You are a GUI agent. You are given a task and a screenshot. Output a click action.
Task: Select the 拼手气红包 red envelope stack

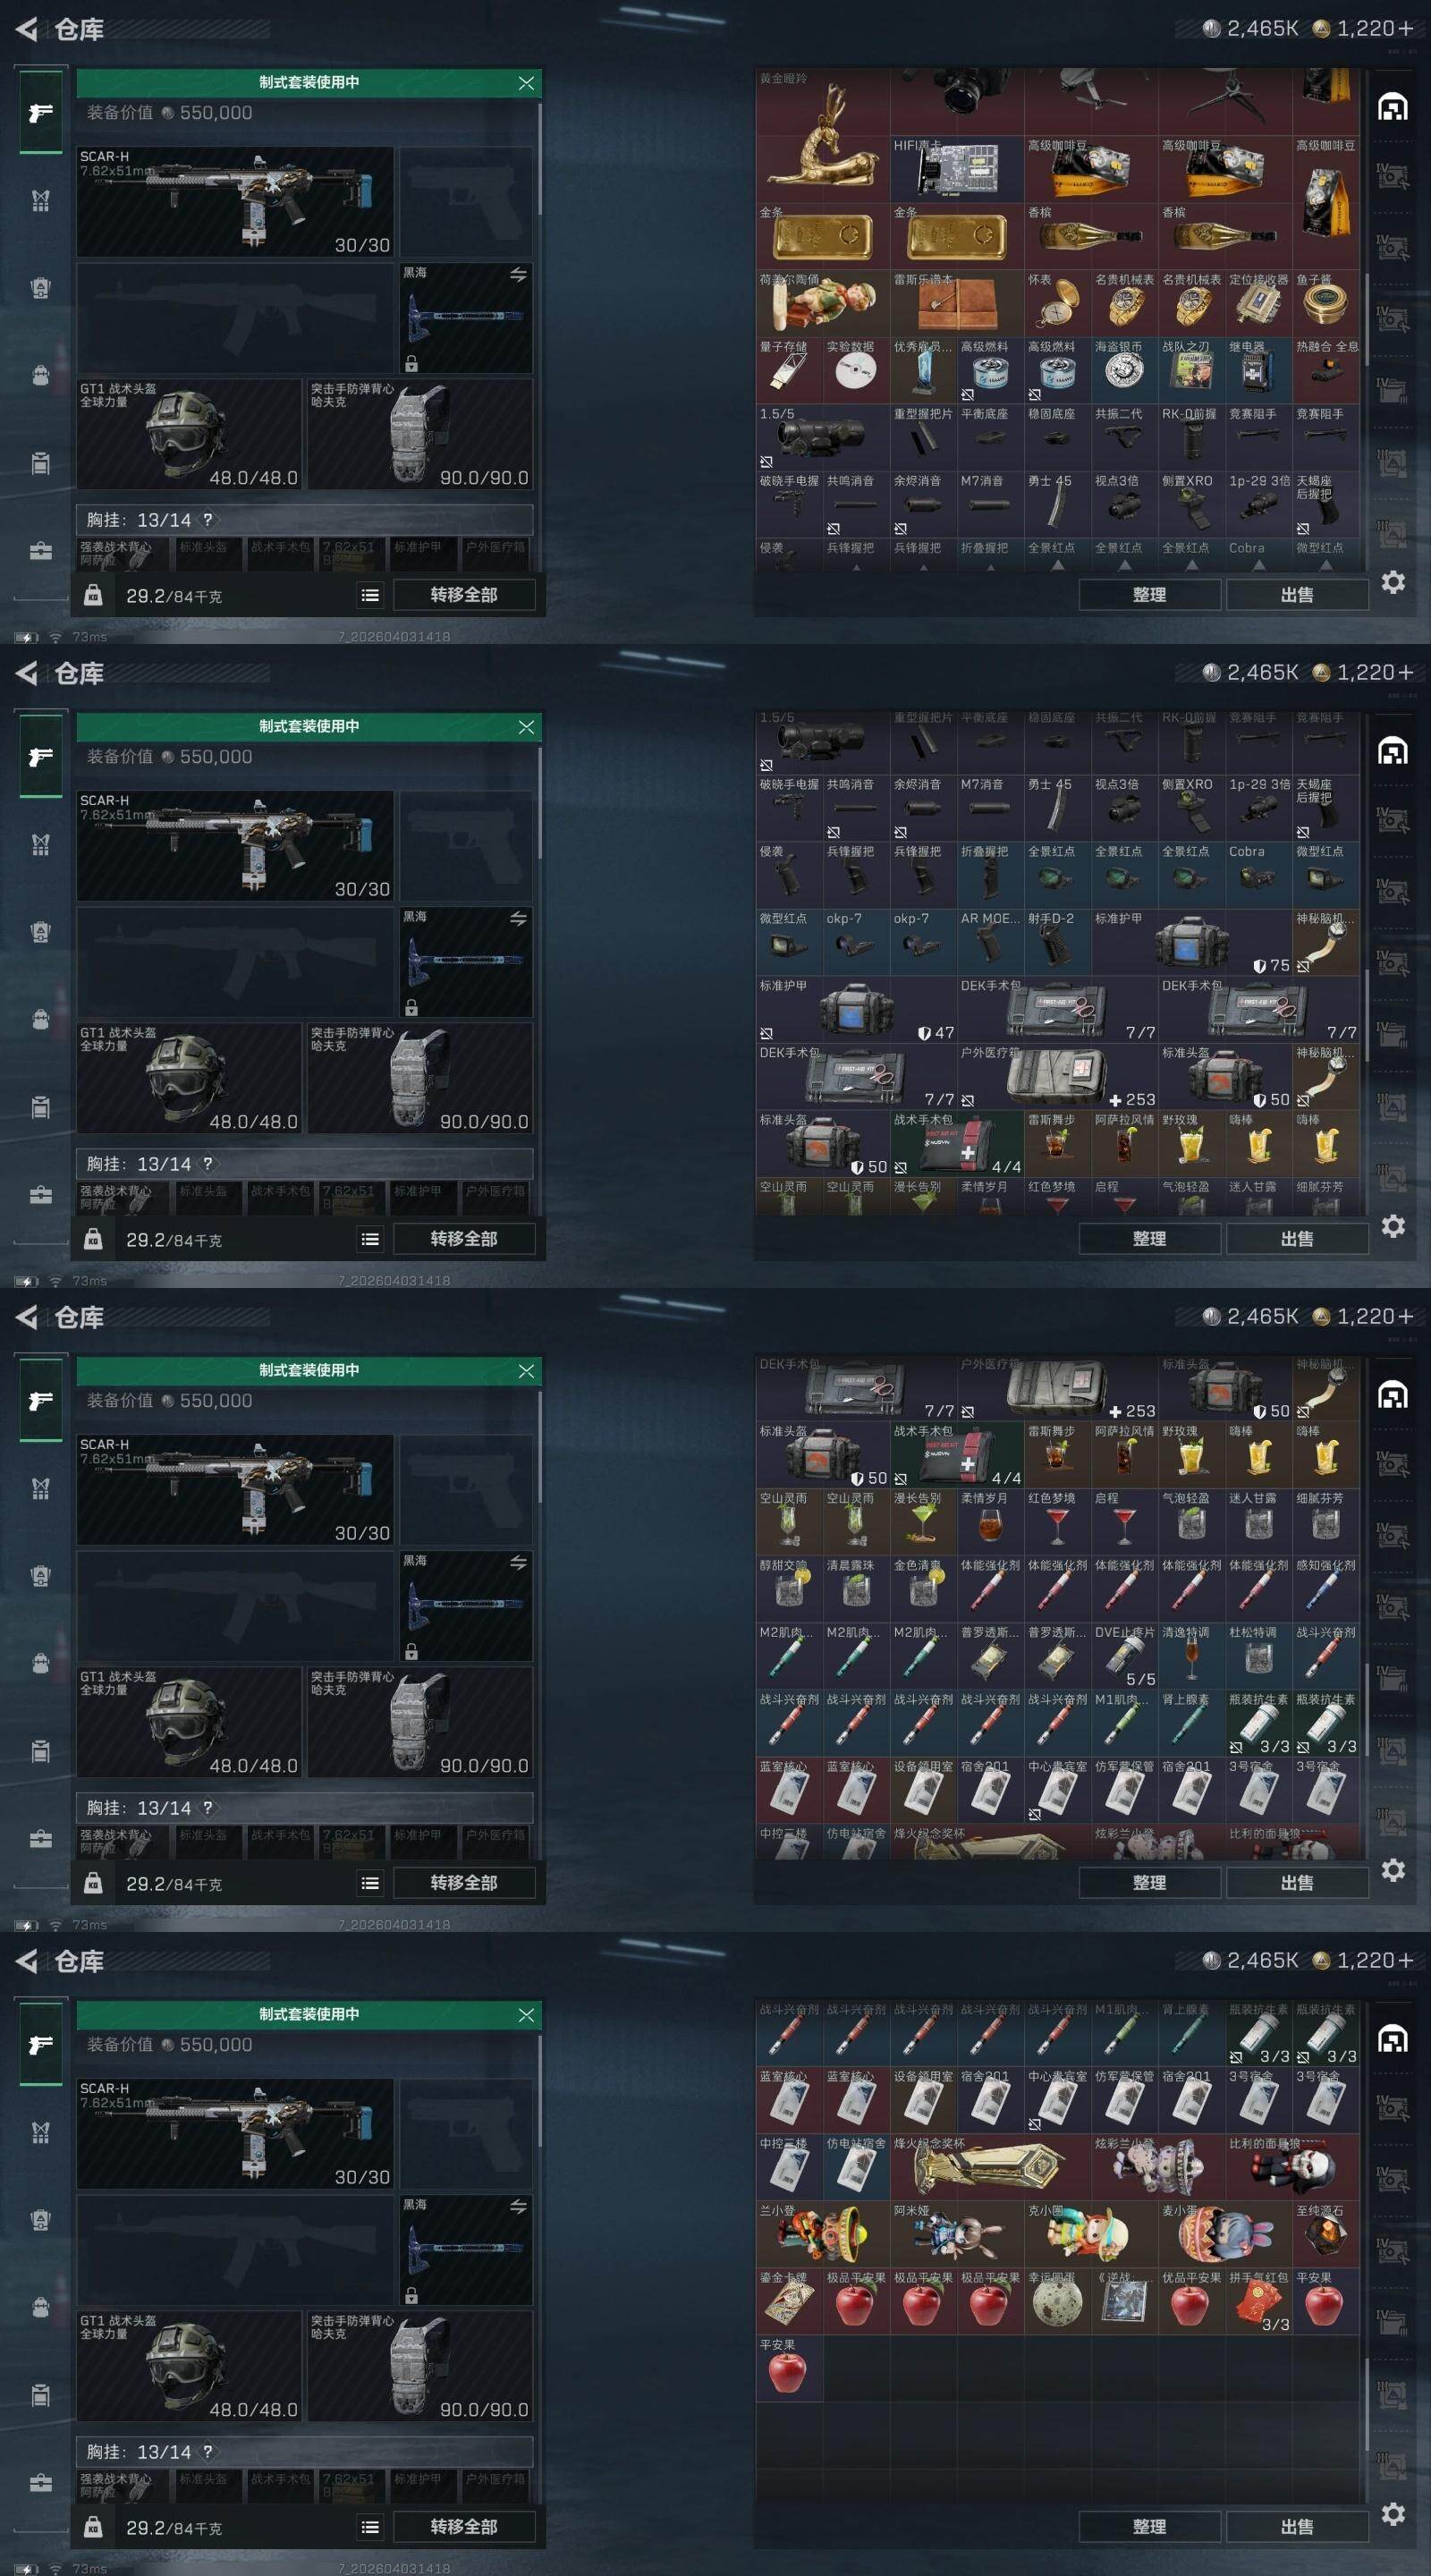click(1258, 2300)
